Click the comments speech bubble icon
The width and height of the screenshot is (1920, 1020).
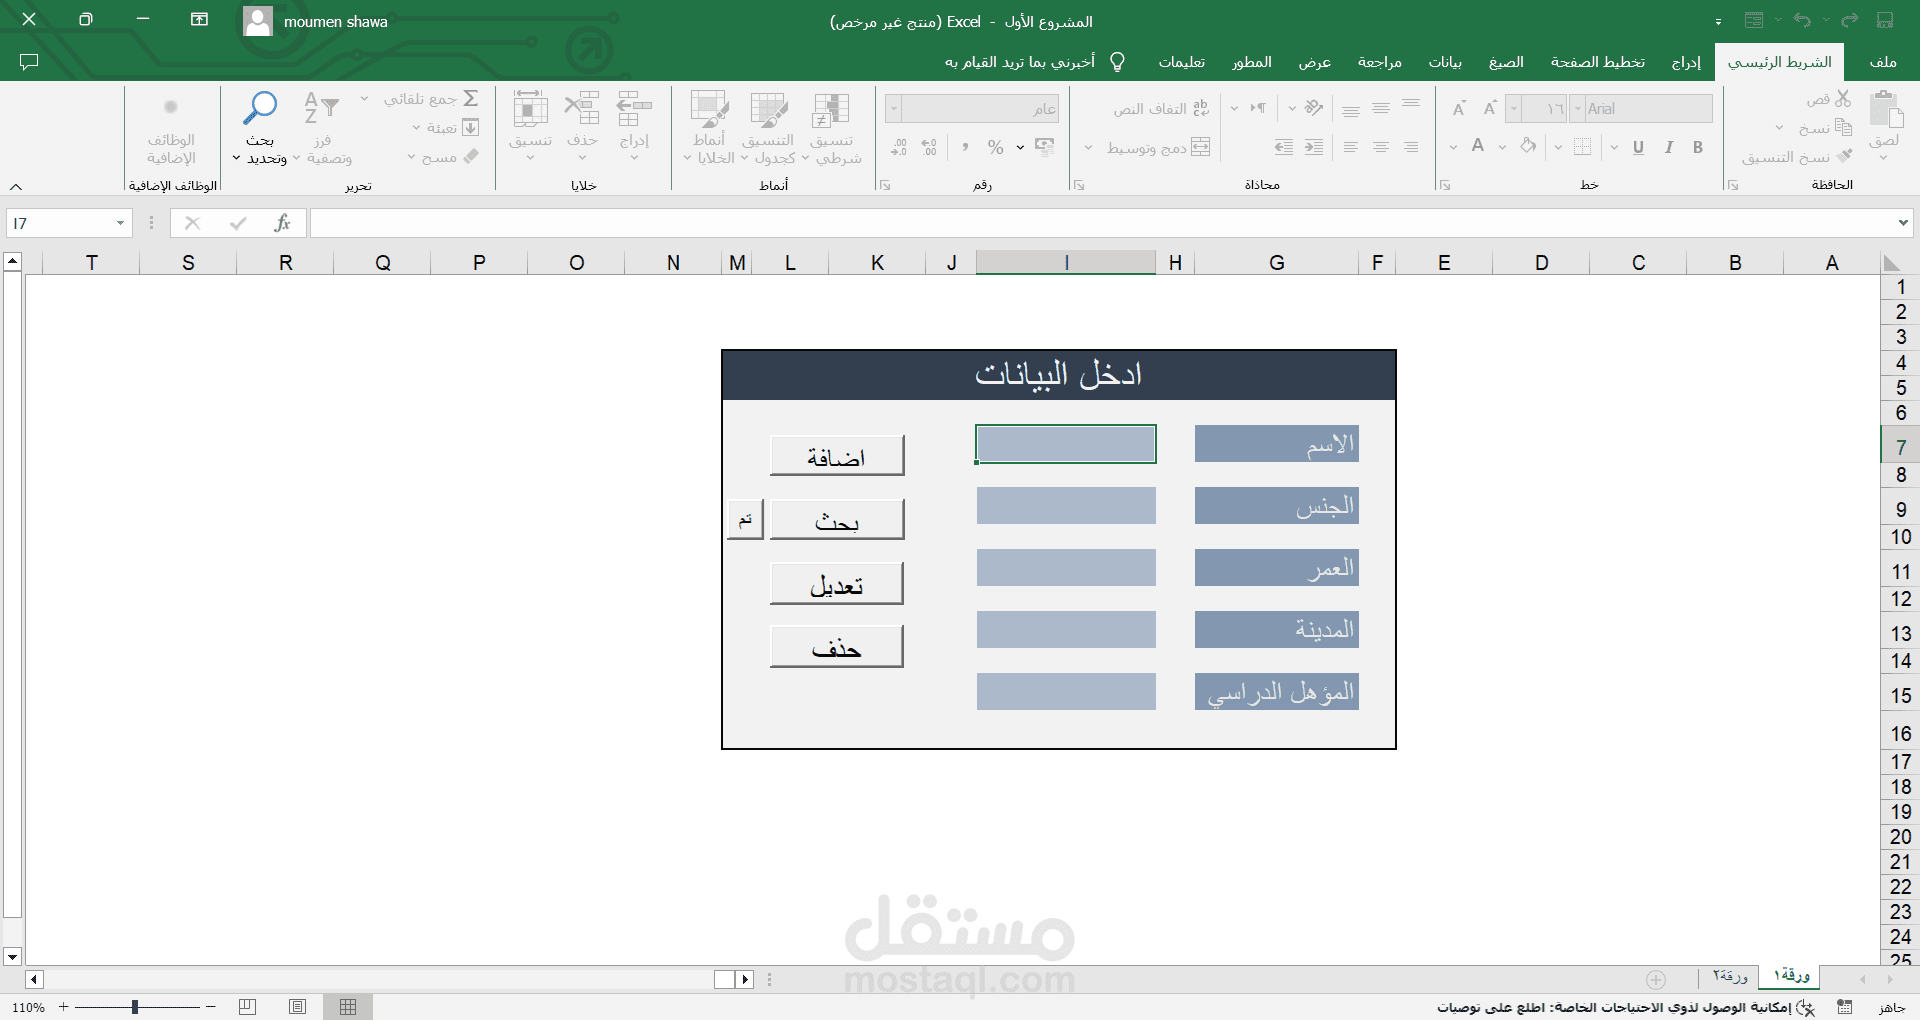(29, 62)
